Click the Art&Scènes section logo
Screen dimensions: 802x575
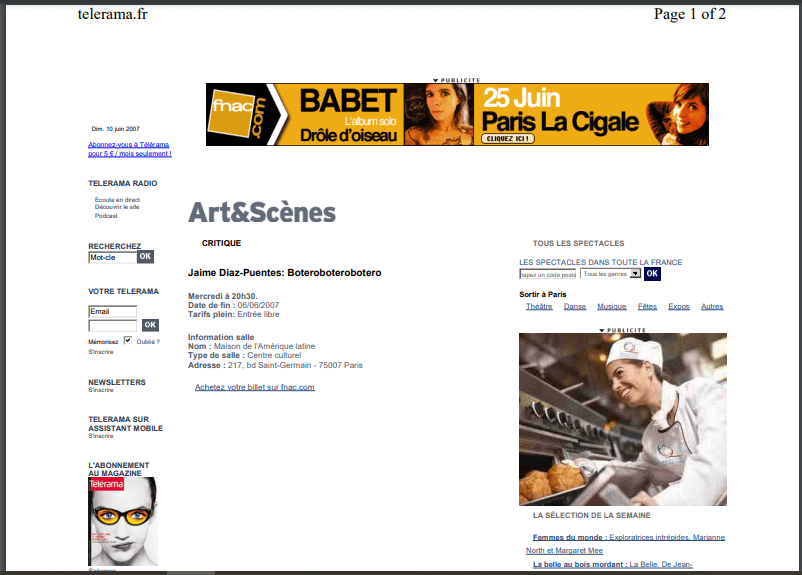[x=262, y=212]
